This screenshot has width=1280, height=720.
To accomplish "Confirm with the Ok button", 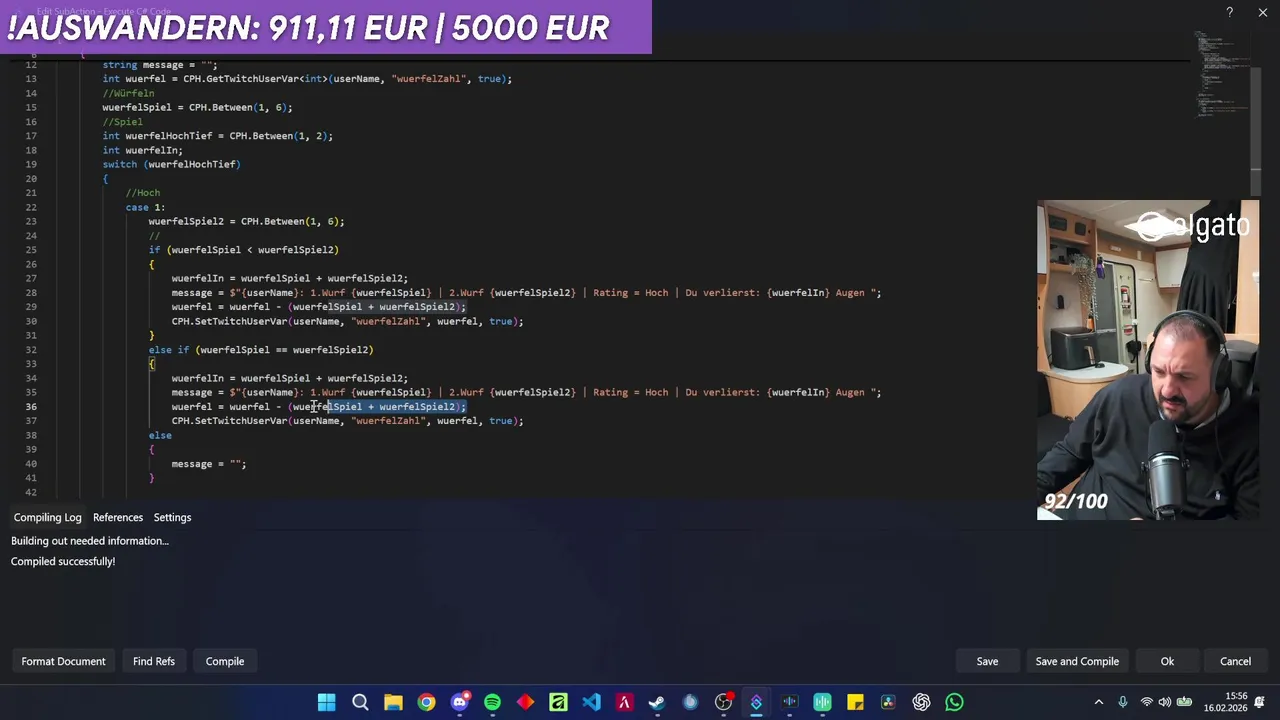I will pos(1167,661).
